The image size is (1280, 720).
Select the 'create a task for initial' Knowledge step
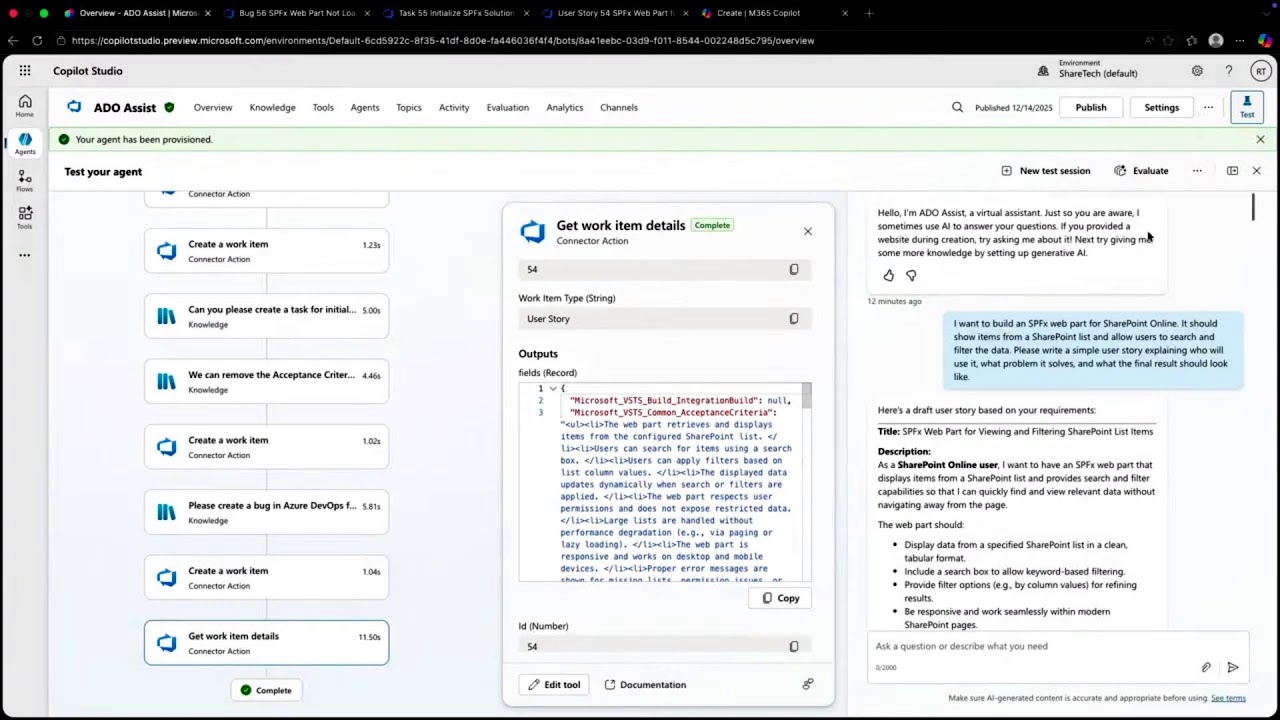266,316
